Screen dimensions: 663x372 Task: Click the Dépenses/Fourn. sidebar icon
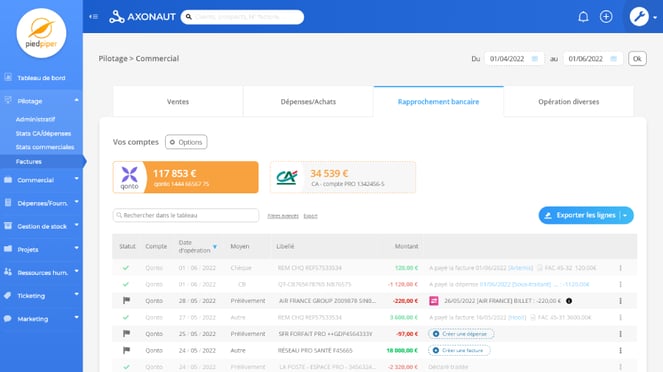(x=8, y=202)
